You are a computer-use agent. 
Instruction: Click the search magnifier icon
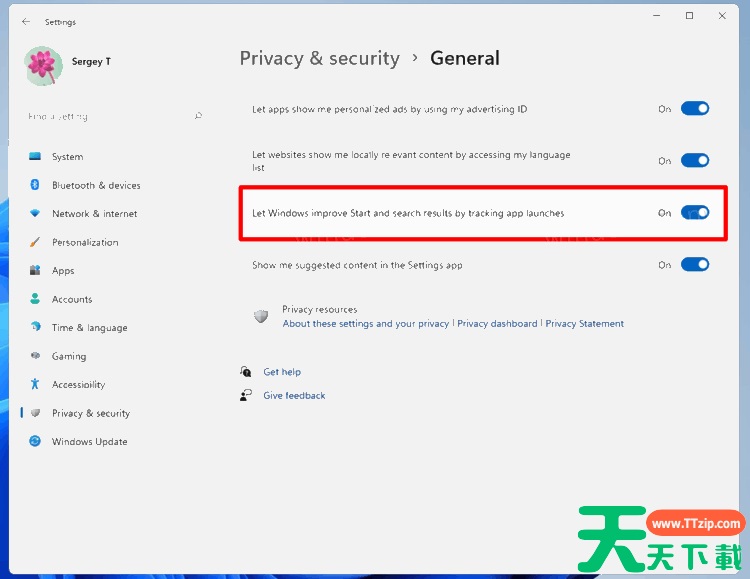pyautogui.click(x=199, y=116)
